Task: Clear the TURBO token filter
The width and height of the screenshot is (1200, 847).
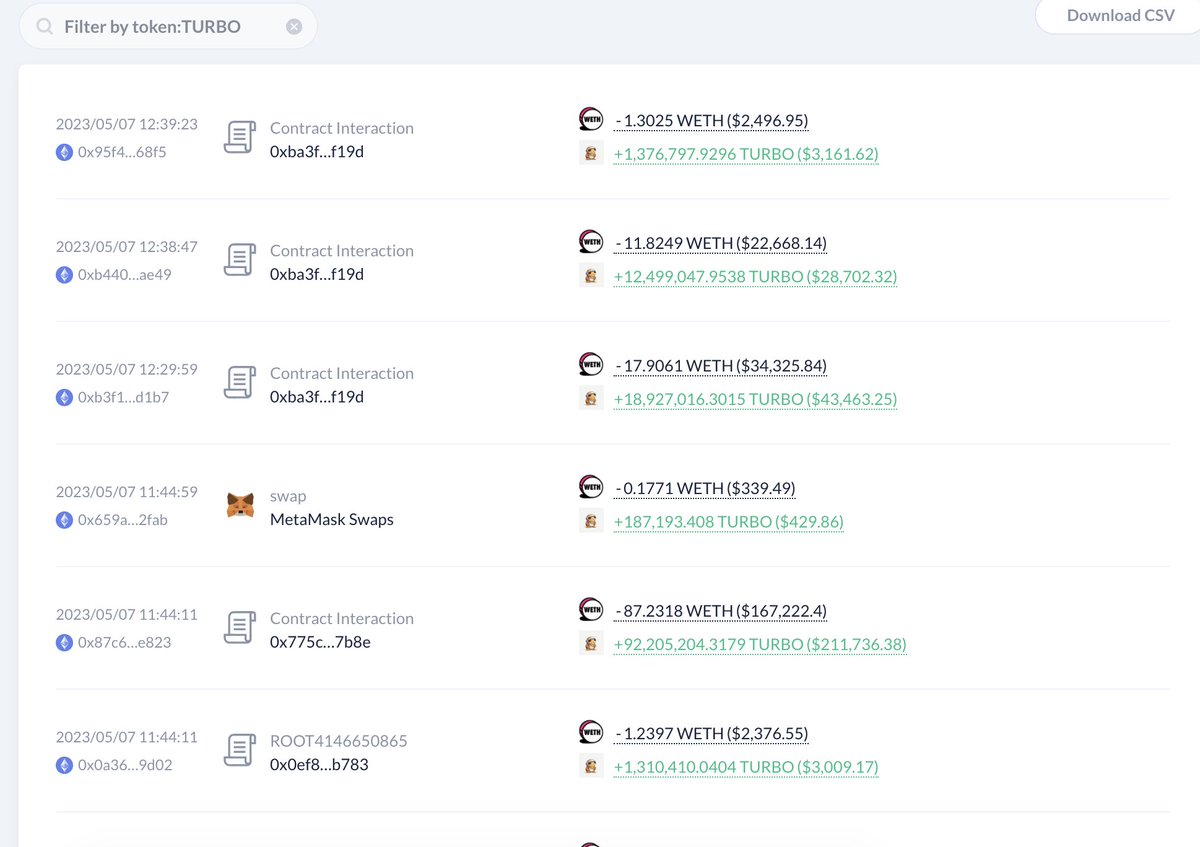Action: click(x=294, y=27)
